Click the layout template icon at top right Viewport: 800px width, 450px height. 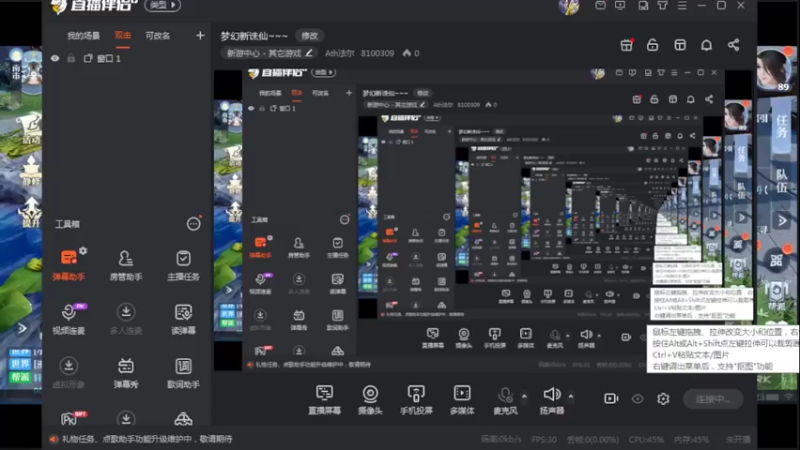(x=680, y=45)
